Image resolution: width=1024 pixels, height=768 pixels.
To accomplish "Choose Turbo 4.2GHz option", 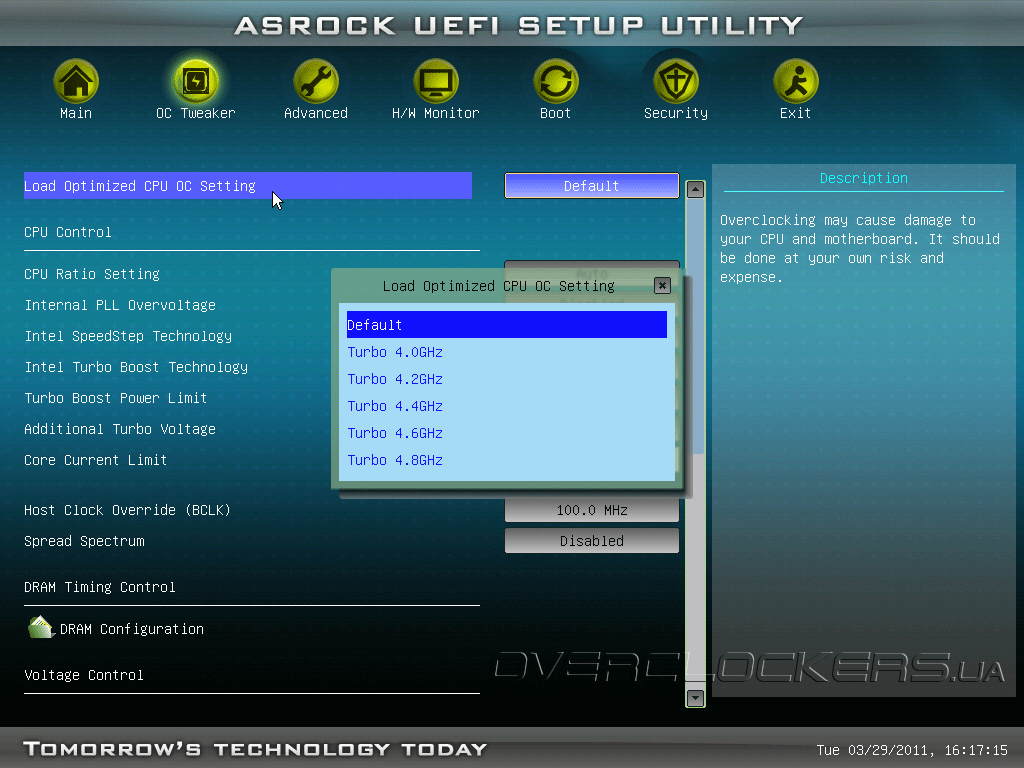I will [x=507, y=379].
